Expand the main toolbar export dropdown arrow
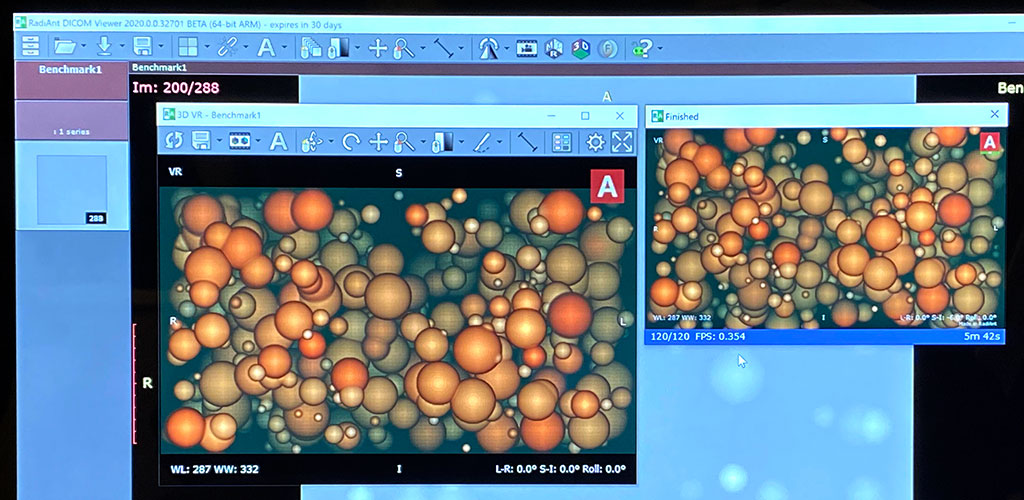The height and width of the screenshot is (500, 1024). click(161, 47)
